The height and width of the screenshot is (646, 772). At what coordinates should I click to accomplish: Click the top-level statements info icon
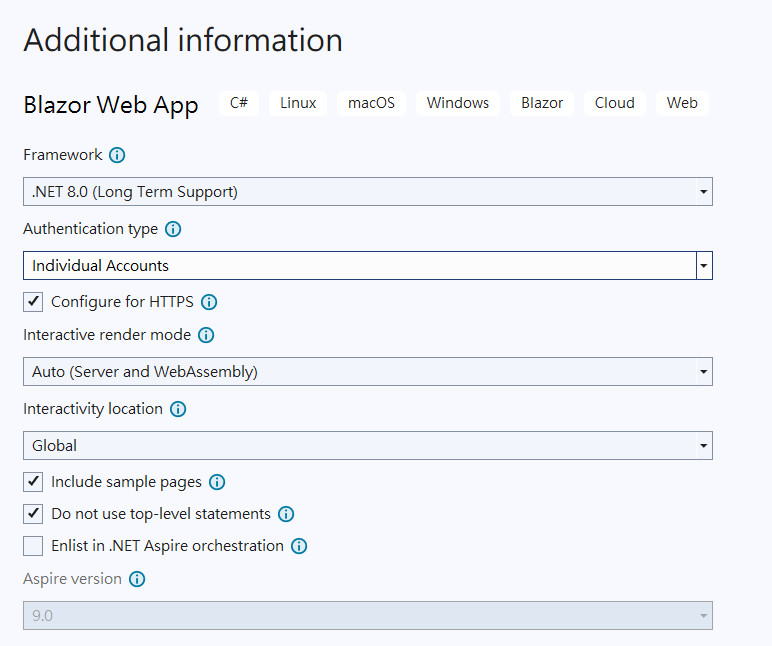[x=286, y=514]
